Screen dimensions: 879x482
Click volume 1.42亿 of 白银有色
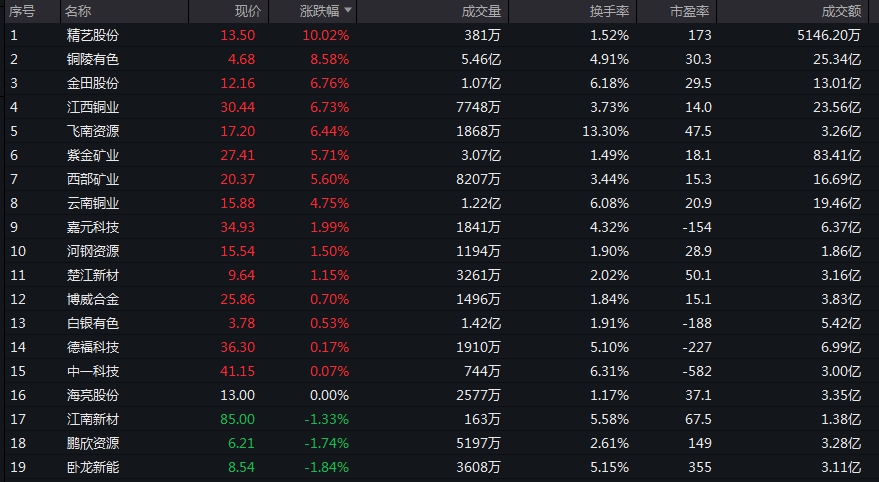(x=481, y=323)
